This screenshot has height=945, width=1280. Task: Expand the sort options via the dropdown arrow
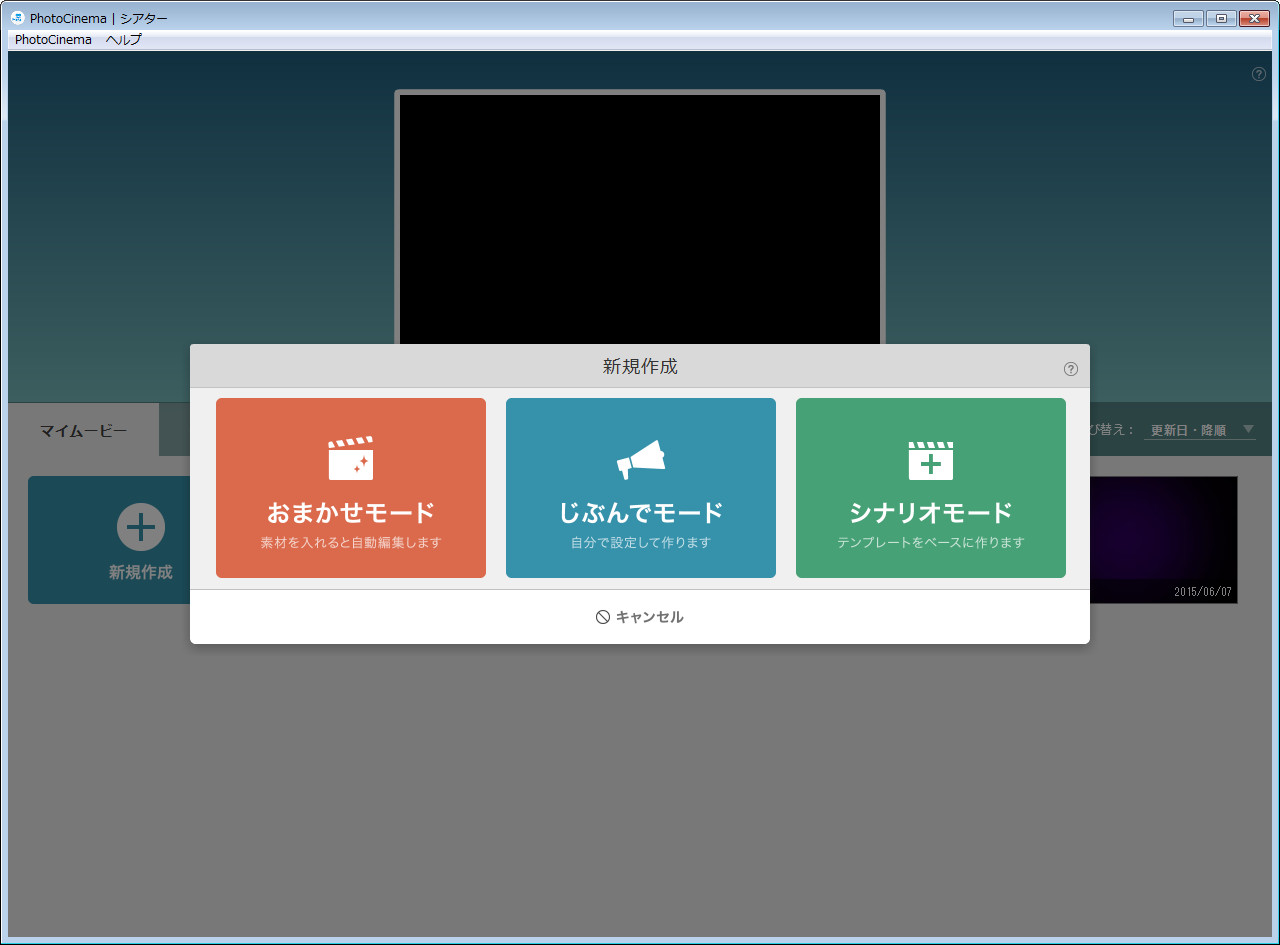pyautogui.click(x=1247, y=430)
